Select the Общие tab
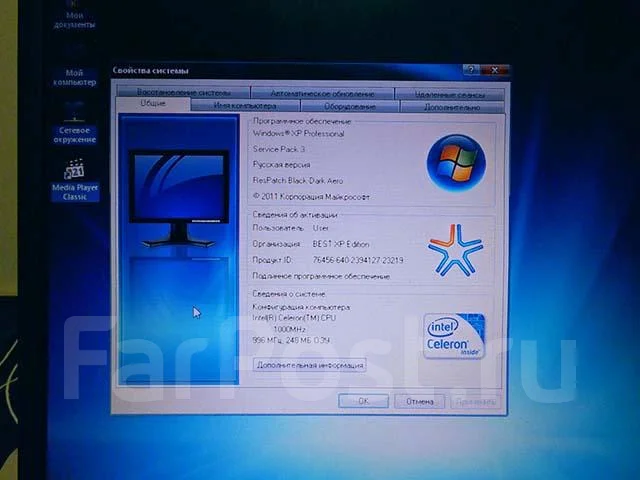640x480 pixels. [x=153, y=104]
